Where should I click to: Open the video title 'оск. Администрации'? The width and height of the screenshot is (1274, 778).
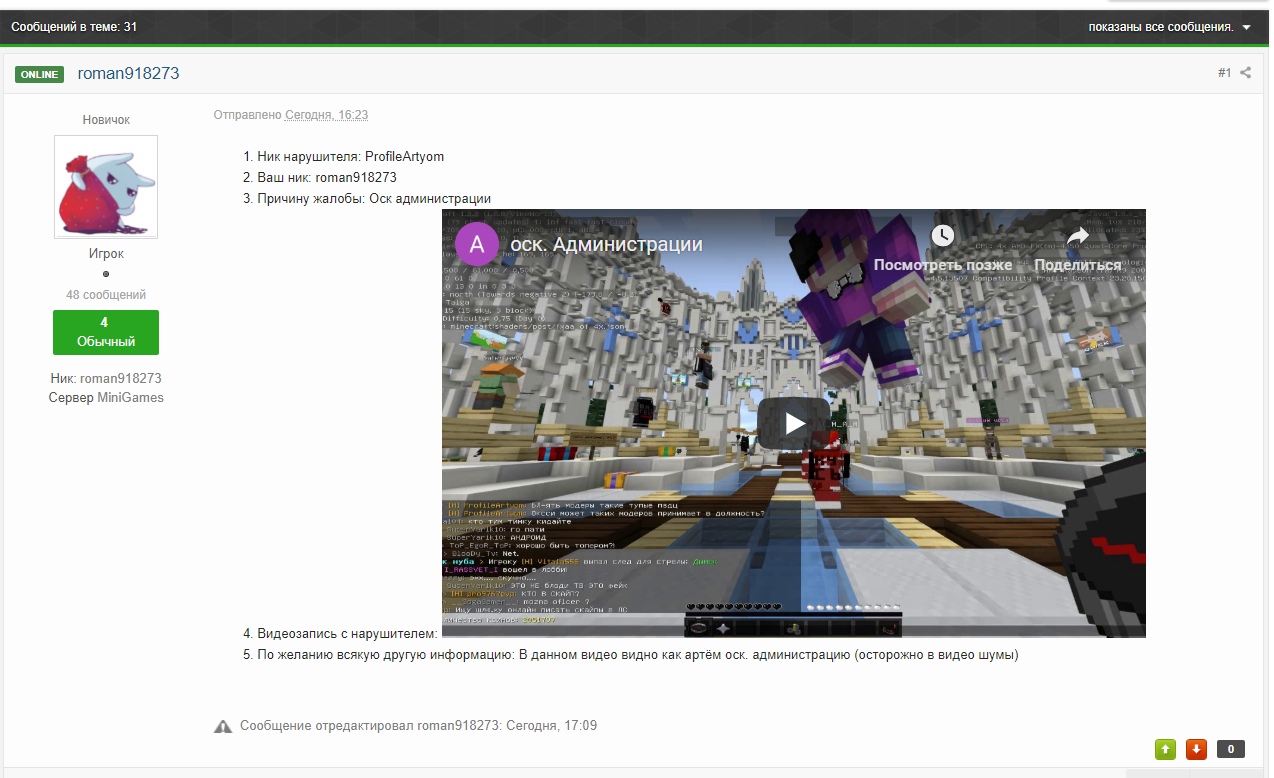(606, 245)
